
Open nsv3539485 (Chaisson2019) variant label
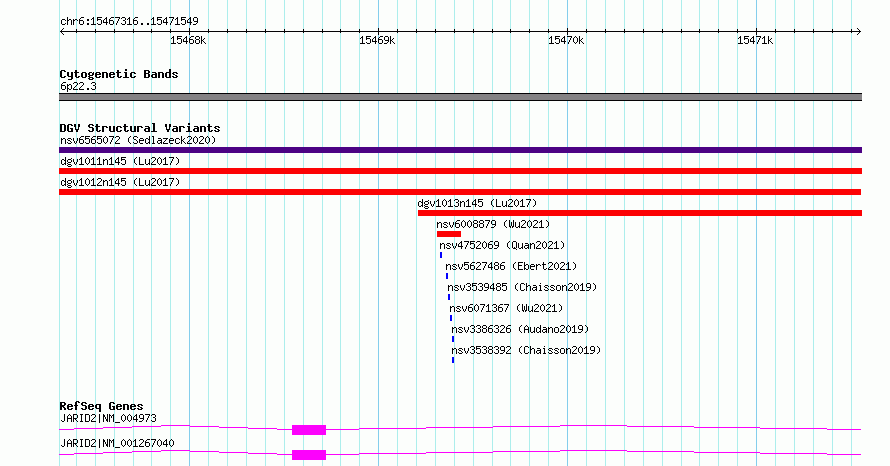pyautogui.click(x=522, y=287)
